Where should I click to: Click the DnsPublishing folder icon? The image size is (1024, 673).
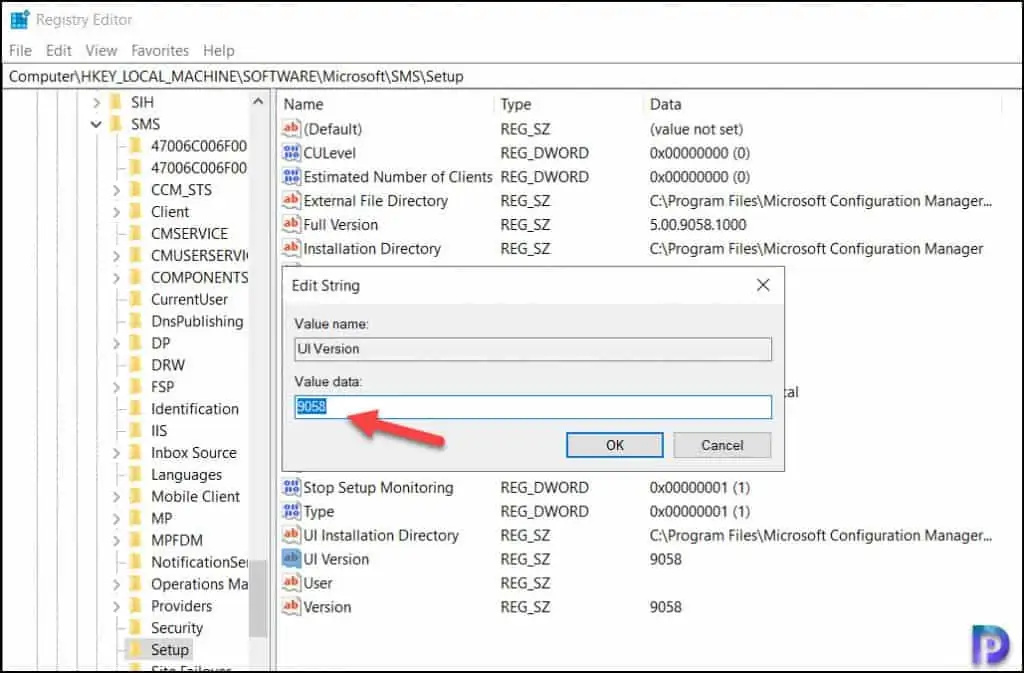pyautogui.click(x=136, y=321)
